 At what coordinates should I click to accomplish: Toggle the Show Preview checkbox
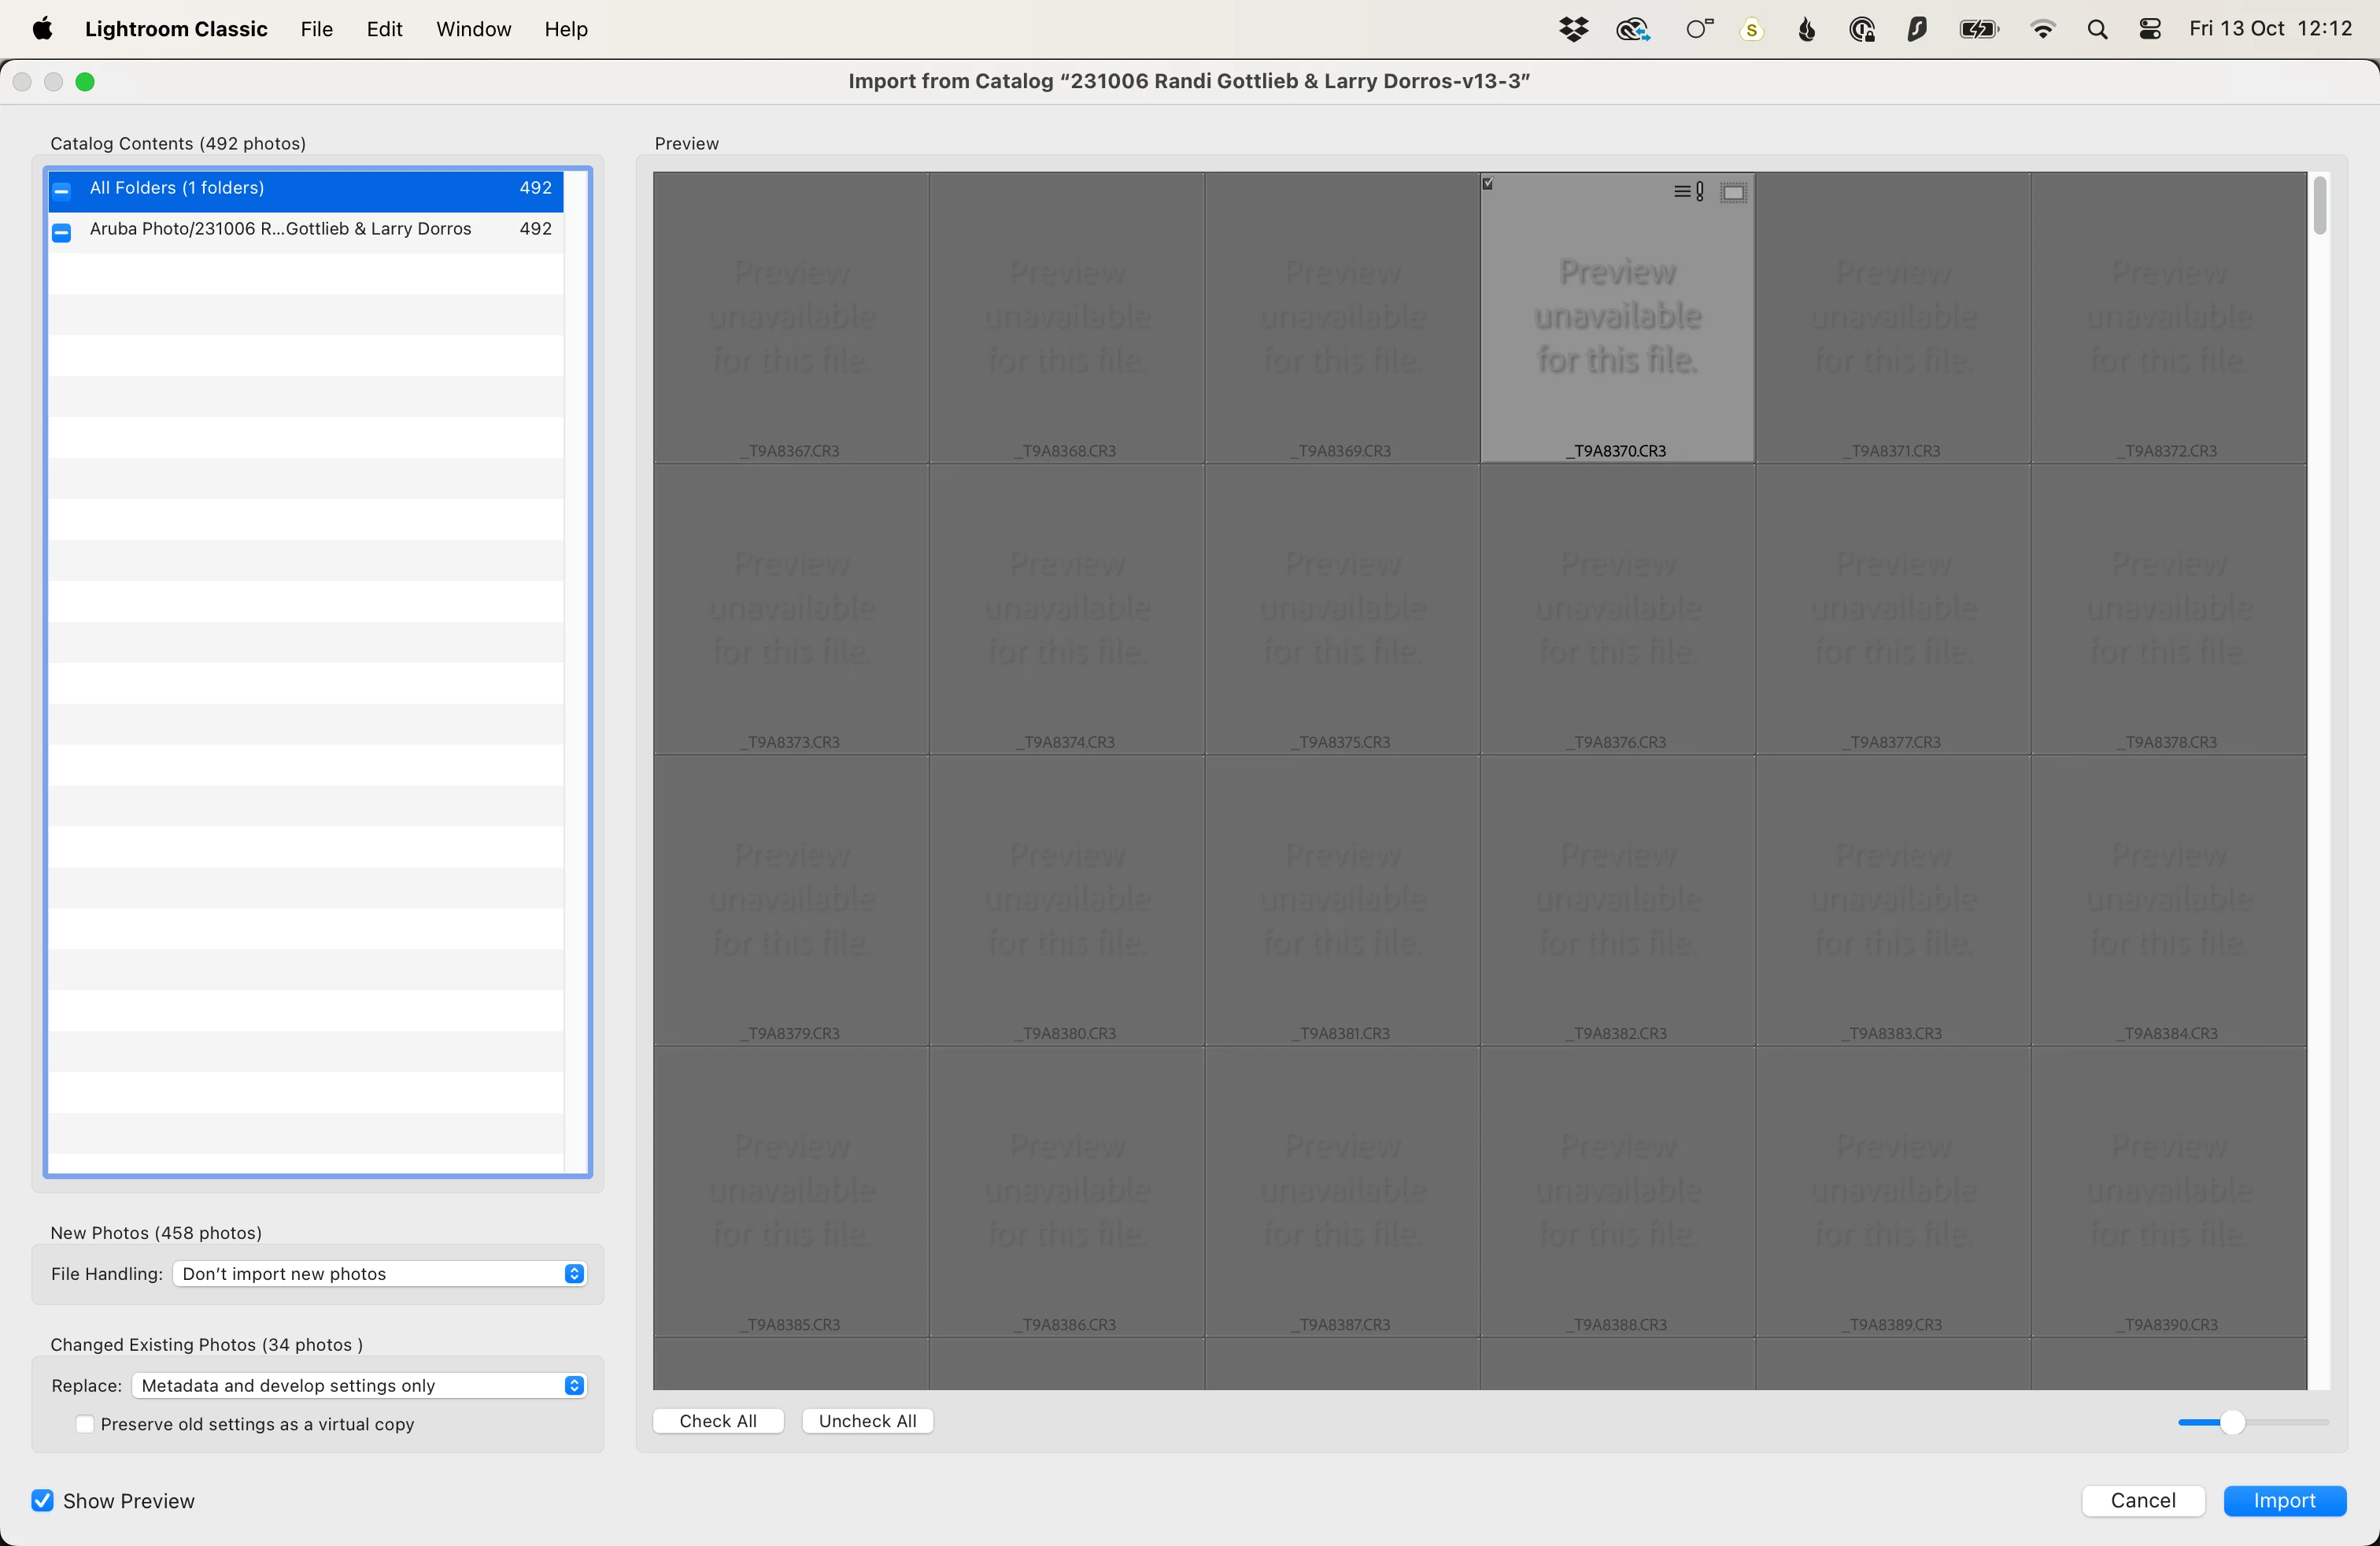pyautogui.click(x=42, y=1500)
